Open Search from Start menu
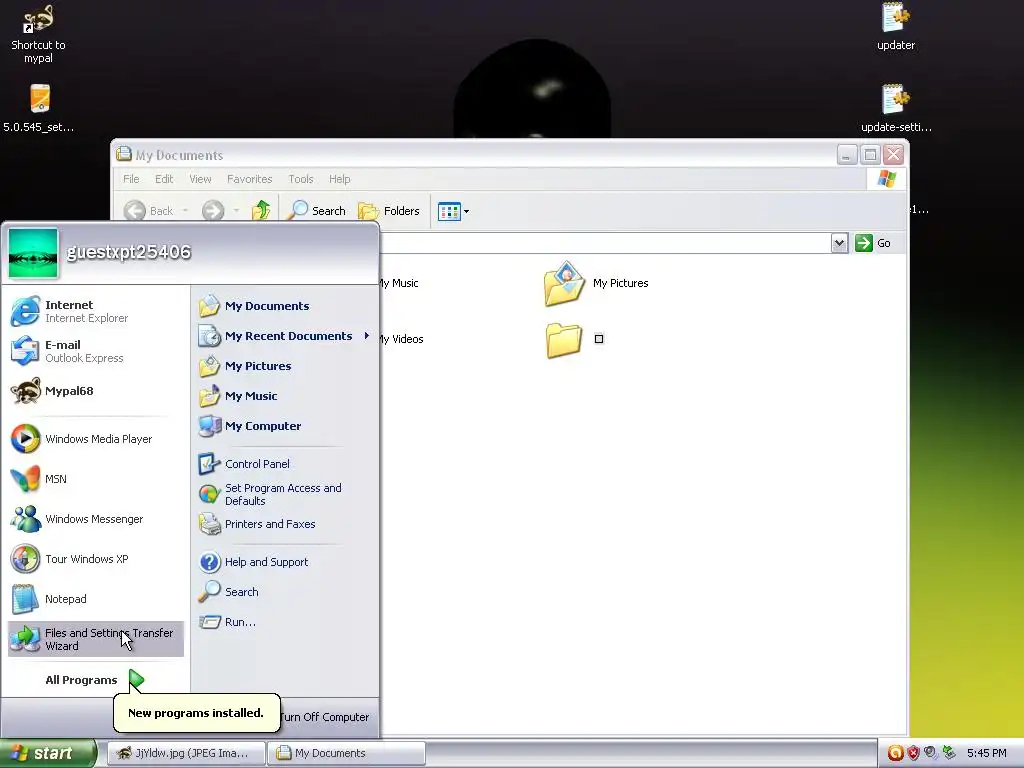This screenshot has width=1024, height=768. coord(284,592)
